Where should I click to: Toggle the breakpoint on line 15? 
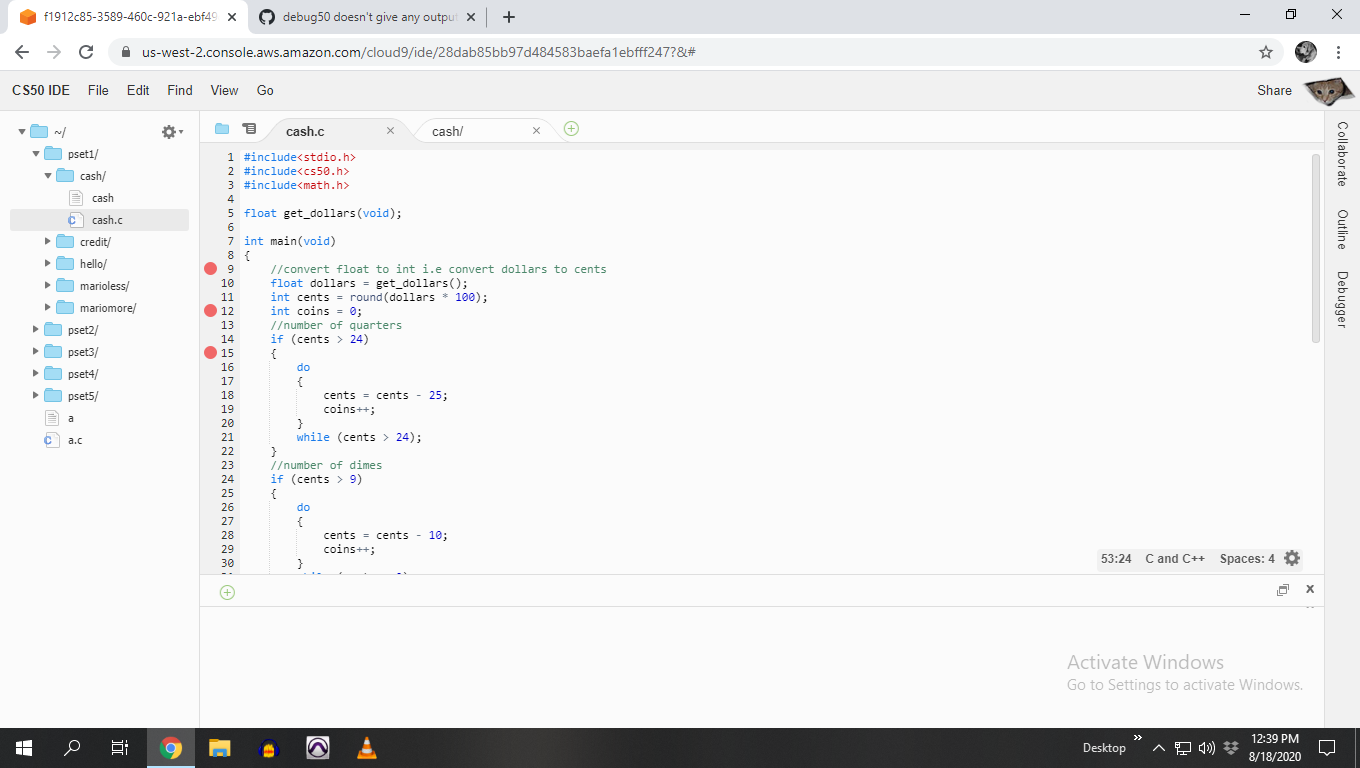pos(210,352)
